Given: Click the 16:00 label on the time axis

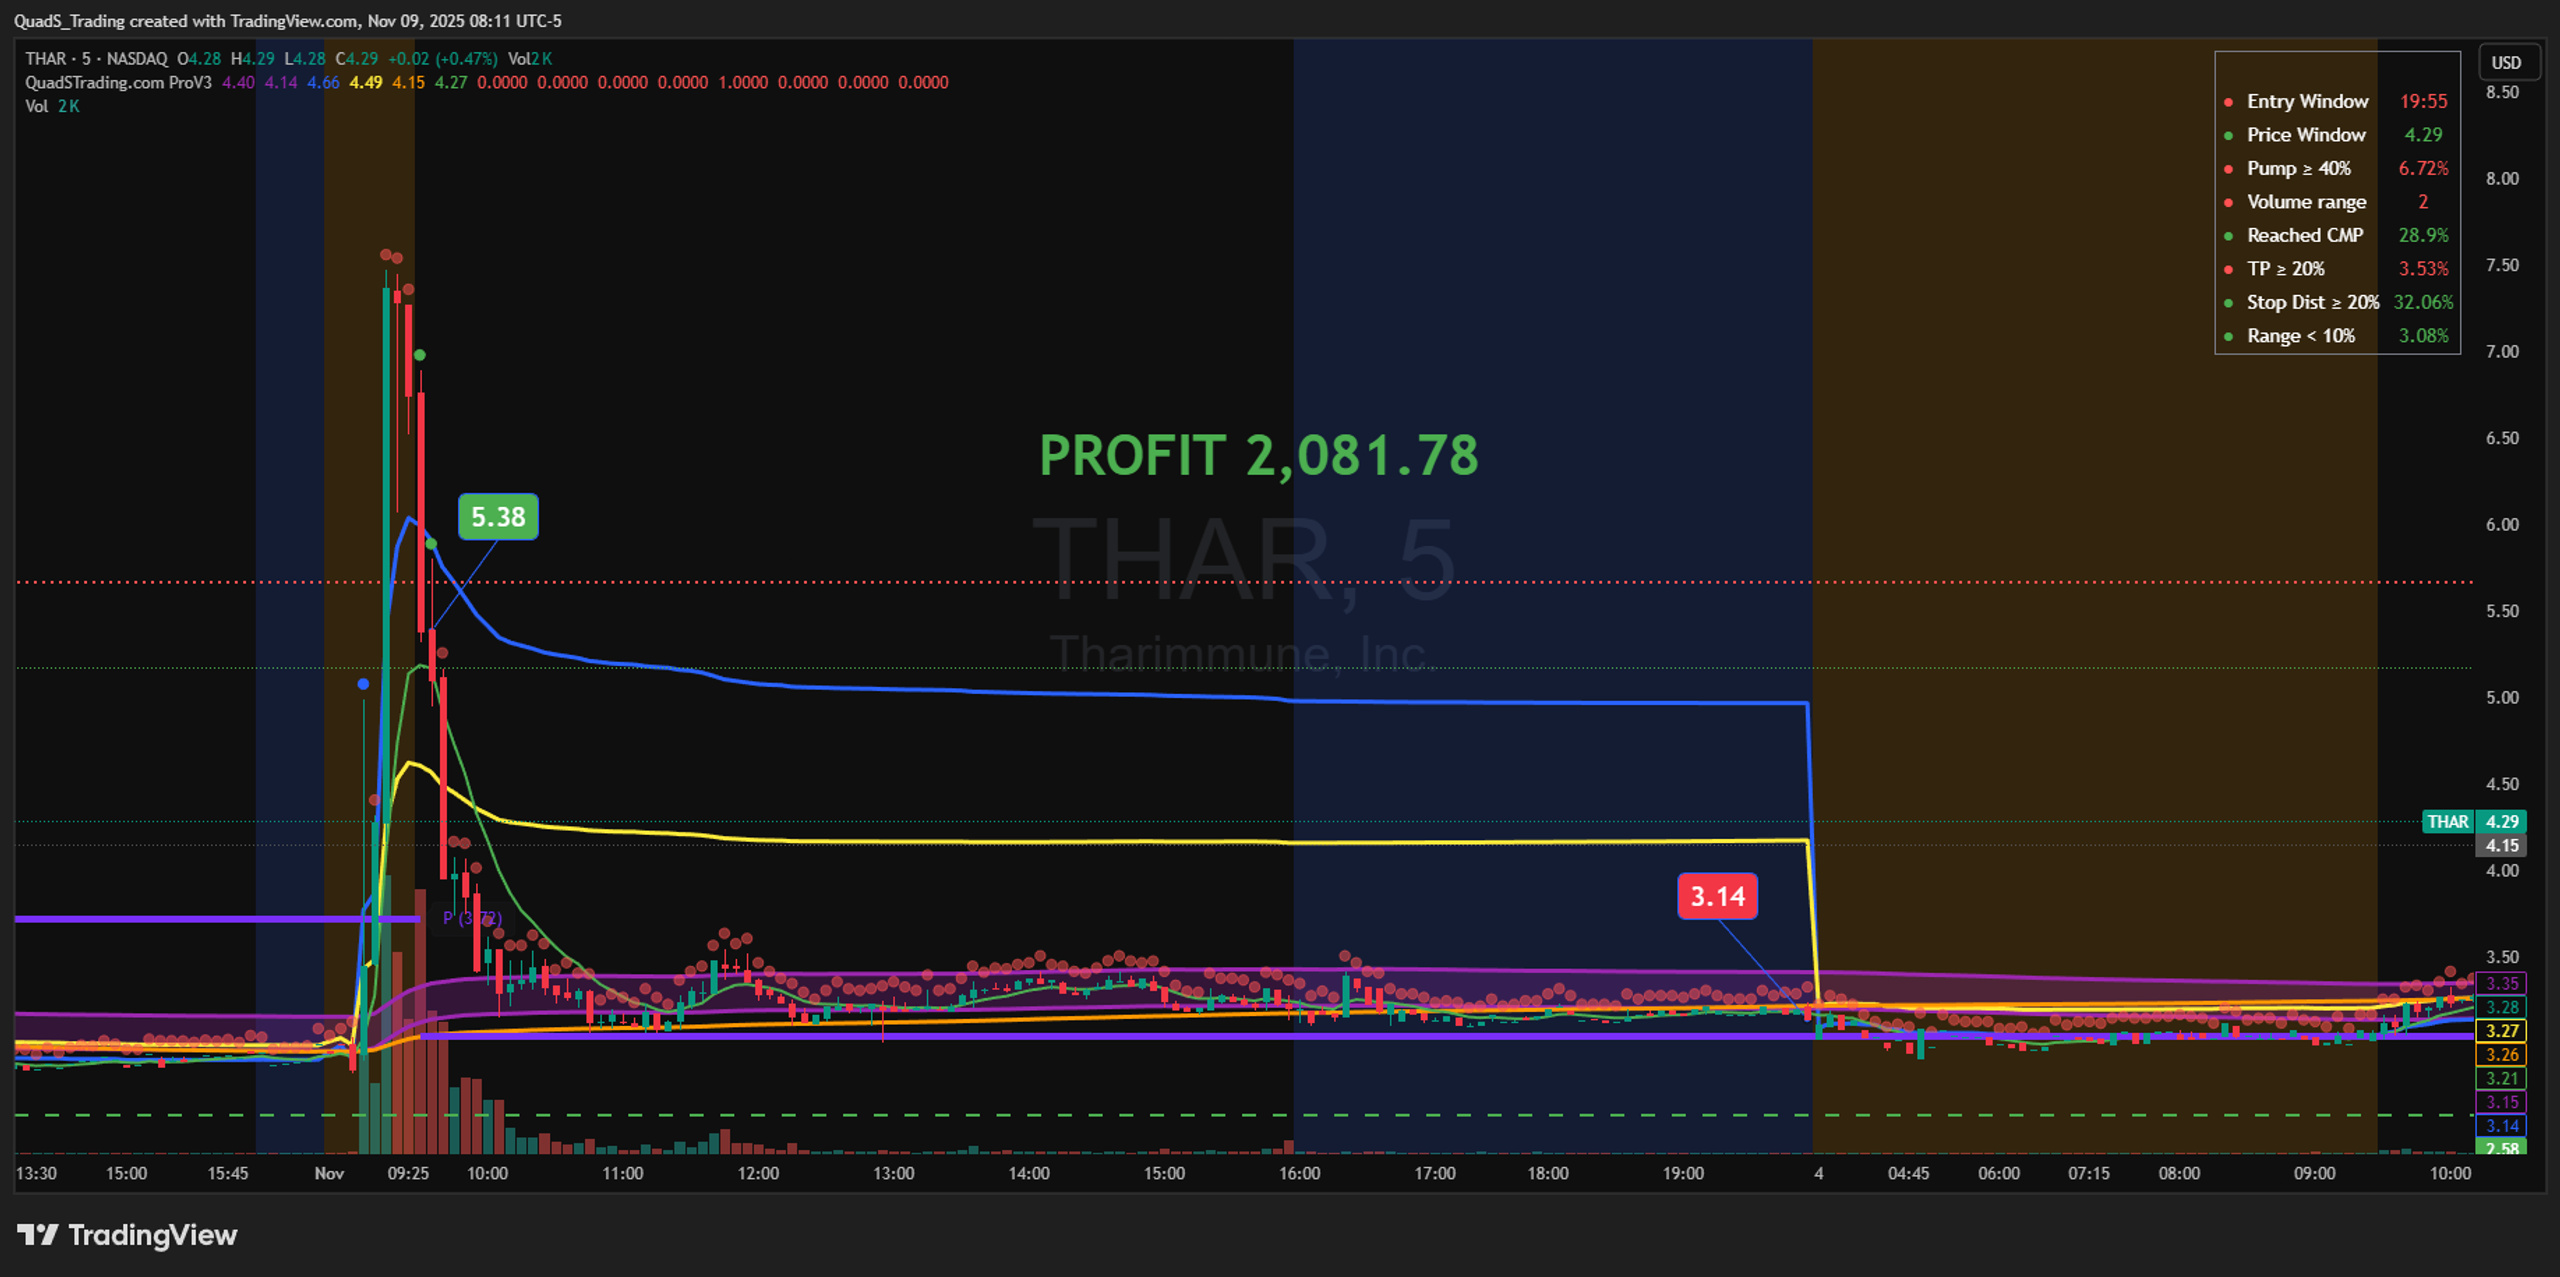Looking at the screenshot, I should click(1299, 1173).
